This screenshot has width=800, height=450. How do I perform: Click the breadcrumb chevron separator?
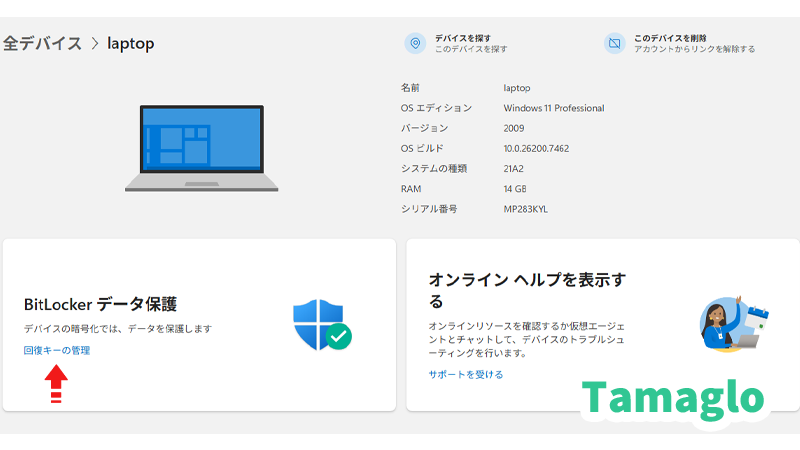(x=94, y=44)
